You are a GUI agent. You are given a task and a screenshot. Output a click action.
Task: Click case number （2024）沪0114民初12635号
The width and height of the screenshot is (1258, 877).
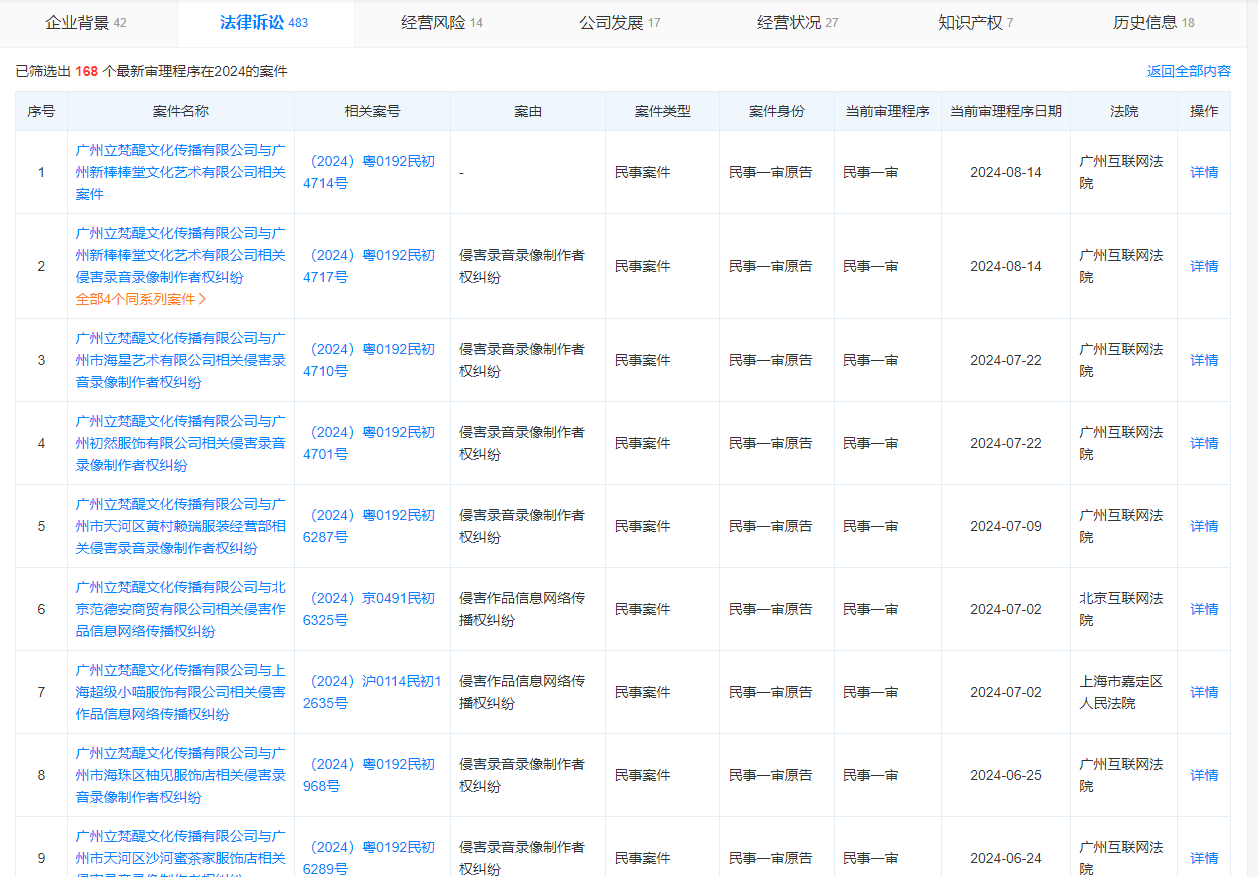[371, 692]
